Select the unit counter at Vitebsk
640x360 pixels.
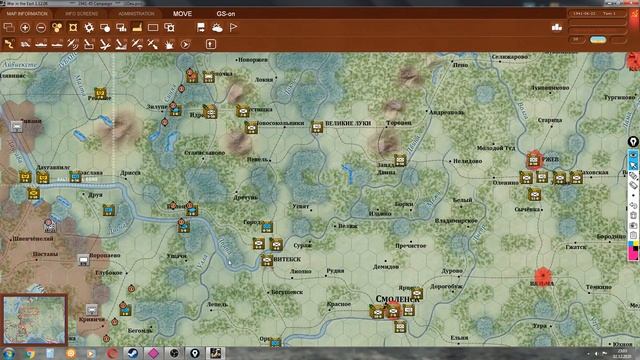pyautogui.click(x=267, y=260)
